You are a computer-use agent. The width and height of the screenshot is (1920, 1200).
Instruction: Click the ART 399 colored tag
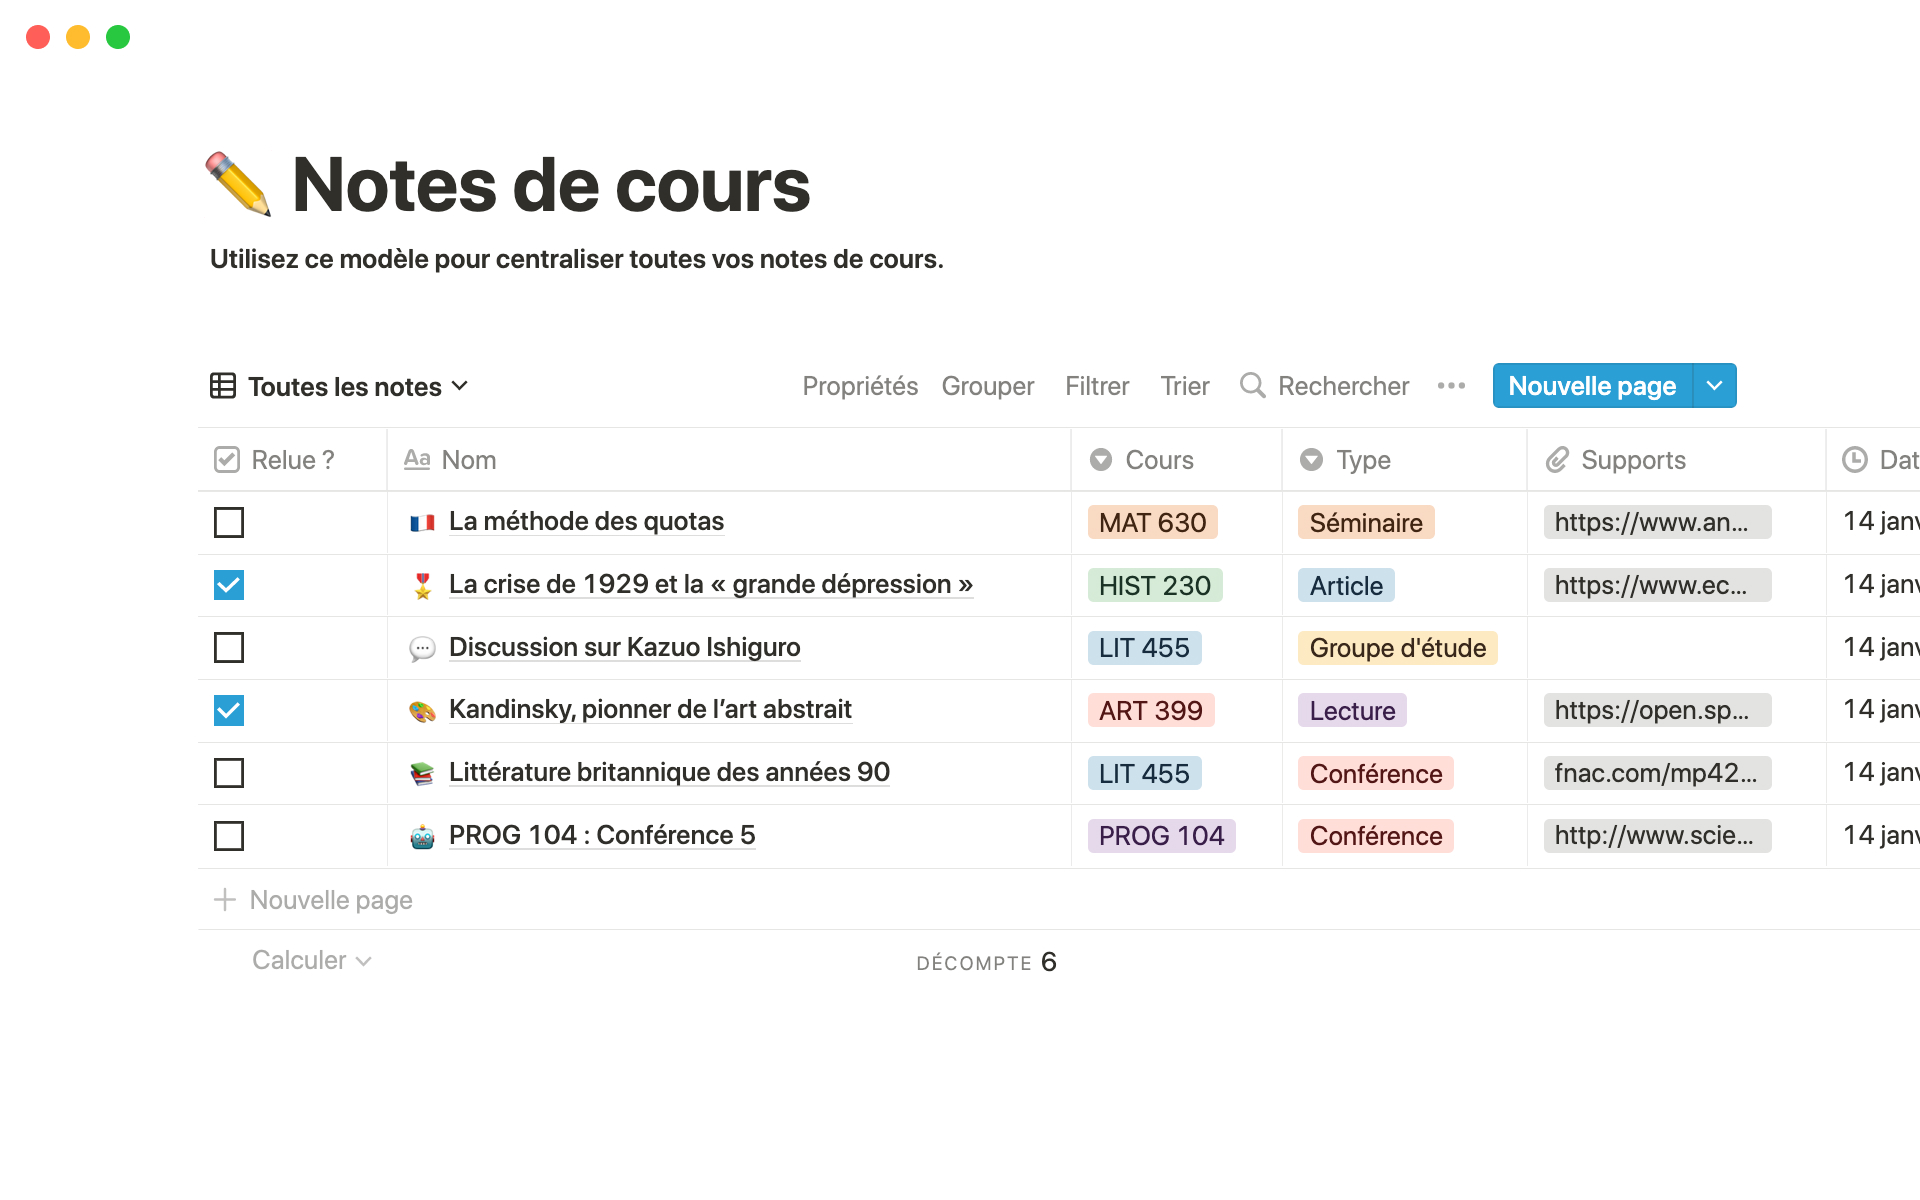click(x=1150, y=711)
